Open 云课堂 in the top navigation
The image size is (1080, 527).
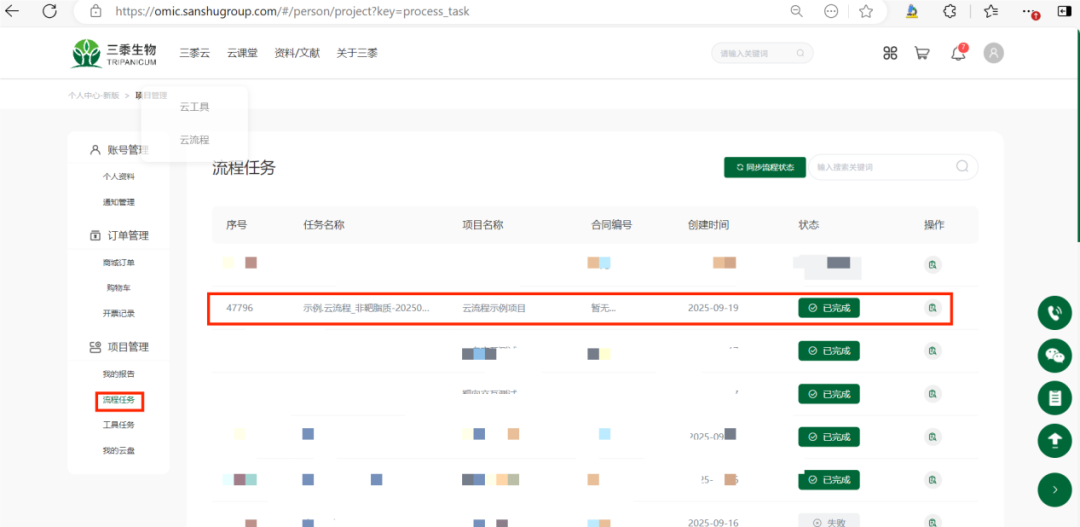(x=242, y=53)
